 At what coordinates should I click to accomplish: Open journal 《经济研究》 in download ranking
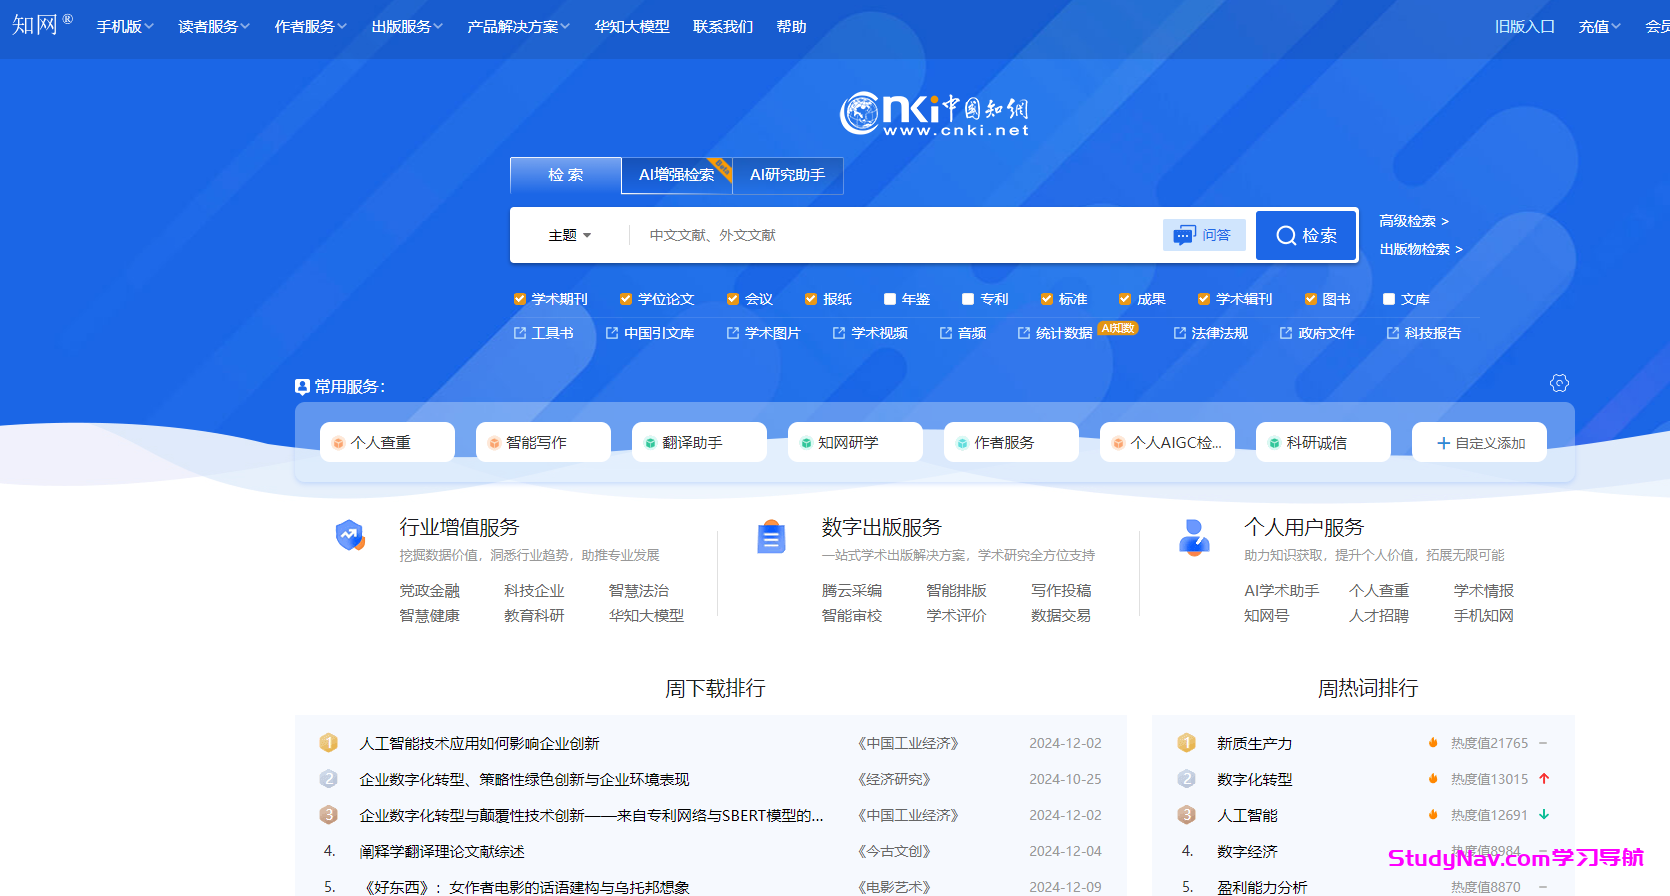[895, 779]
